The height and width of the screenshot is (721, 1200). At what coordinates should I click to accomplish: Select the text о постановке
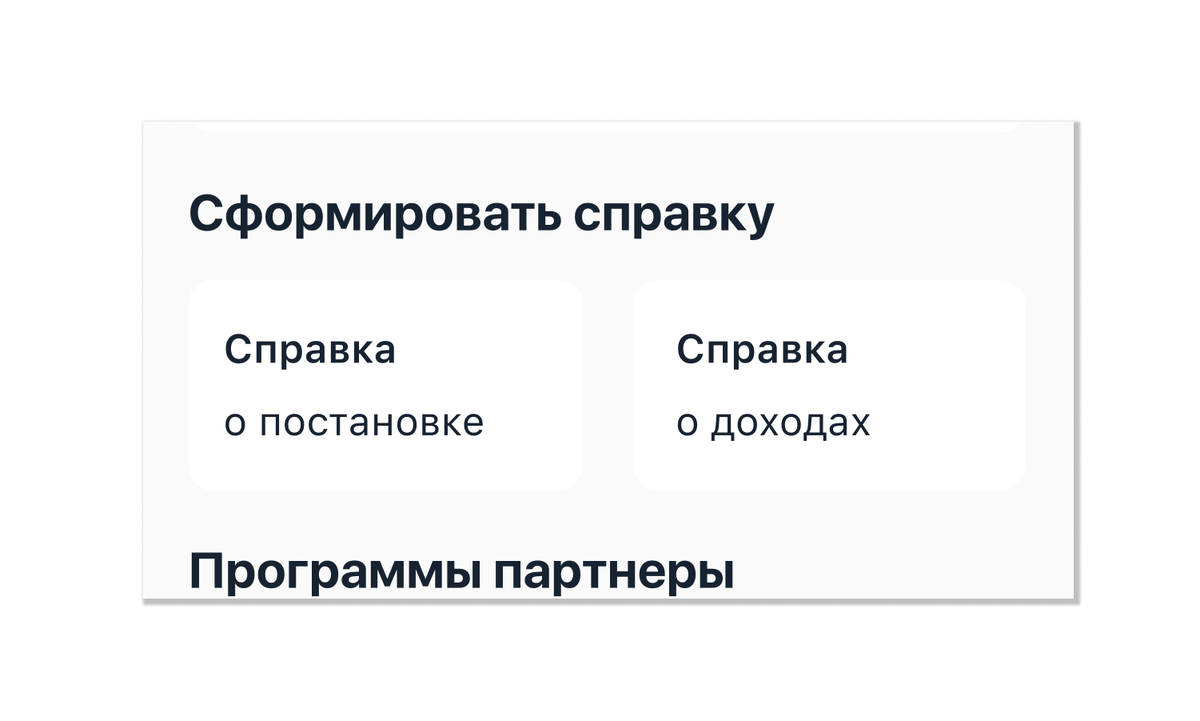pyautogui.click(x=353, y=423)
